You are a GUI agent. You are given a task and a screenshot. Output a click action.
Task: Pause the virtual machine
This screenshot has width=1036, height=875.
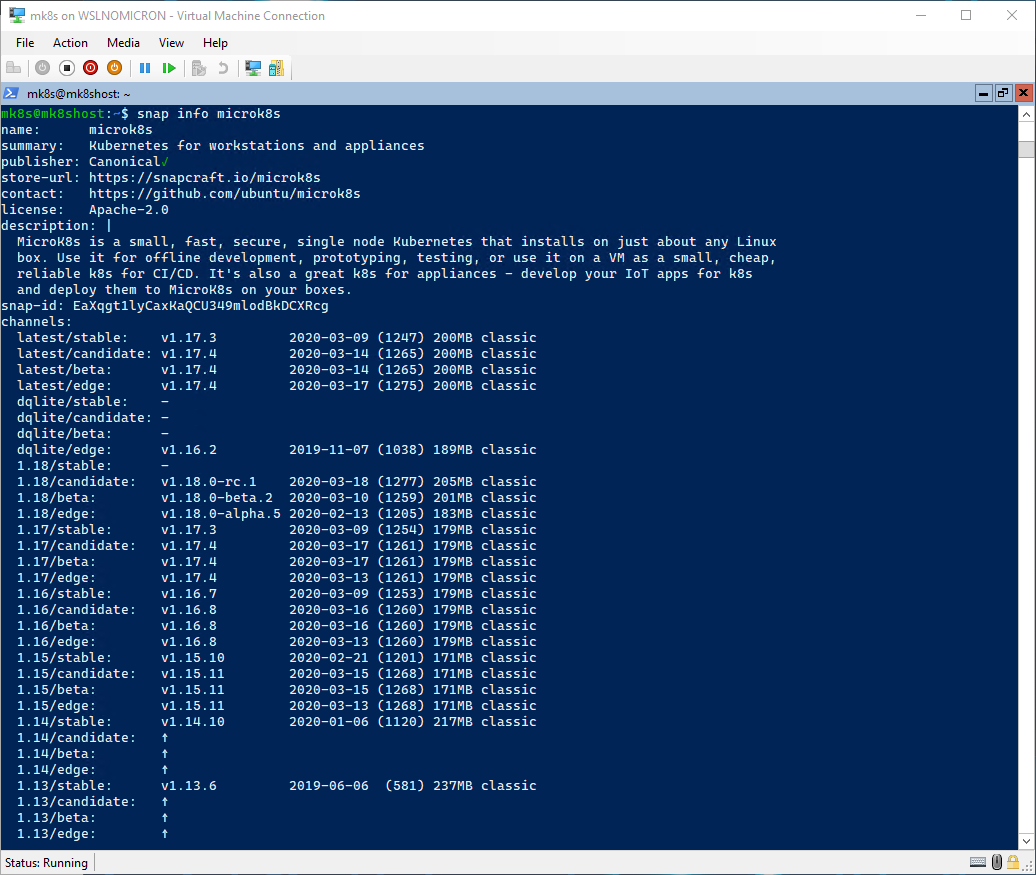(x=145, y=68)
